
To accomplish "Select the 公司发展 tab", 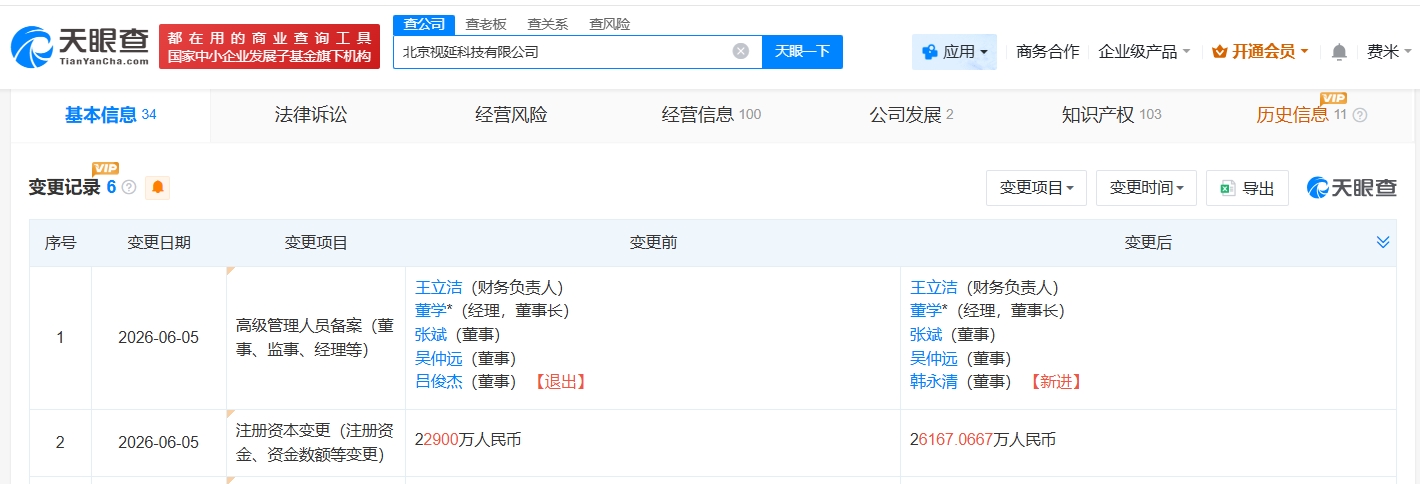I will [911, 115].
